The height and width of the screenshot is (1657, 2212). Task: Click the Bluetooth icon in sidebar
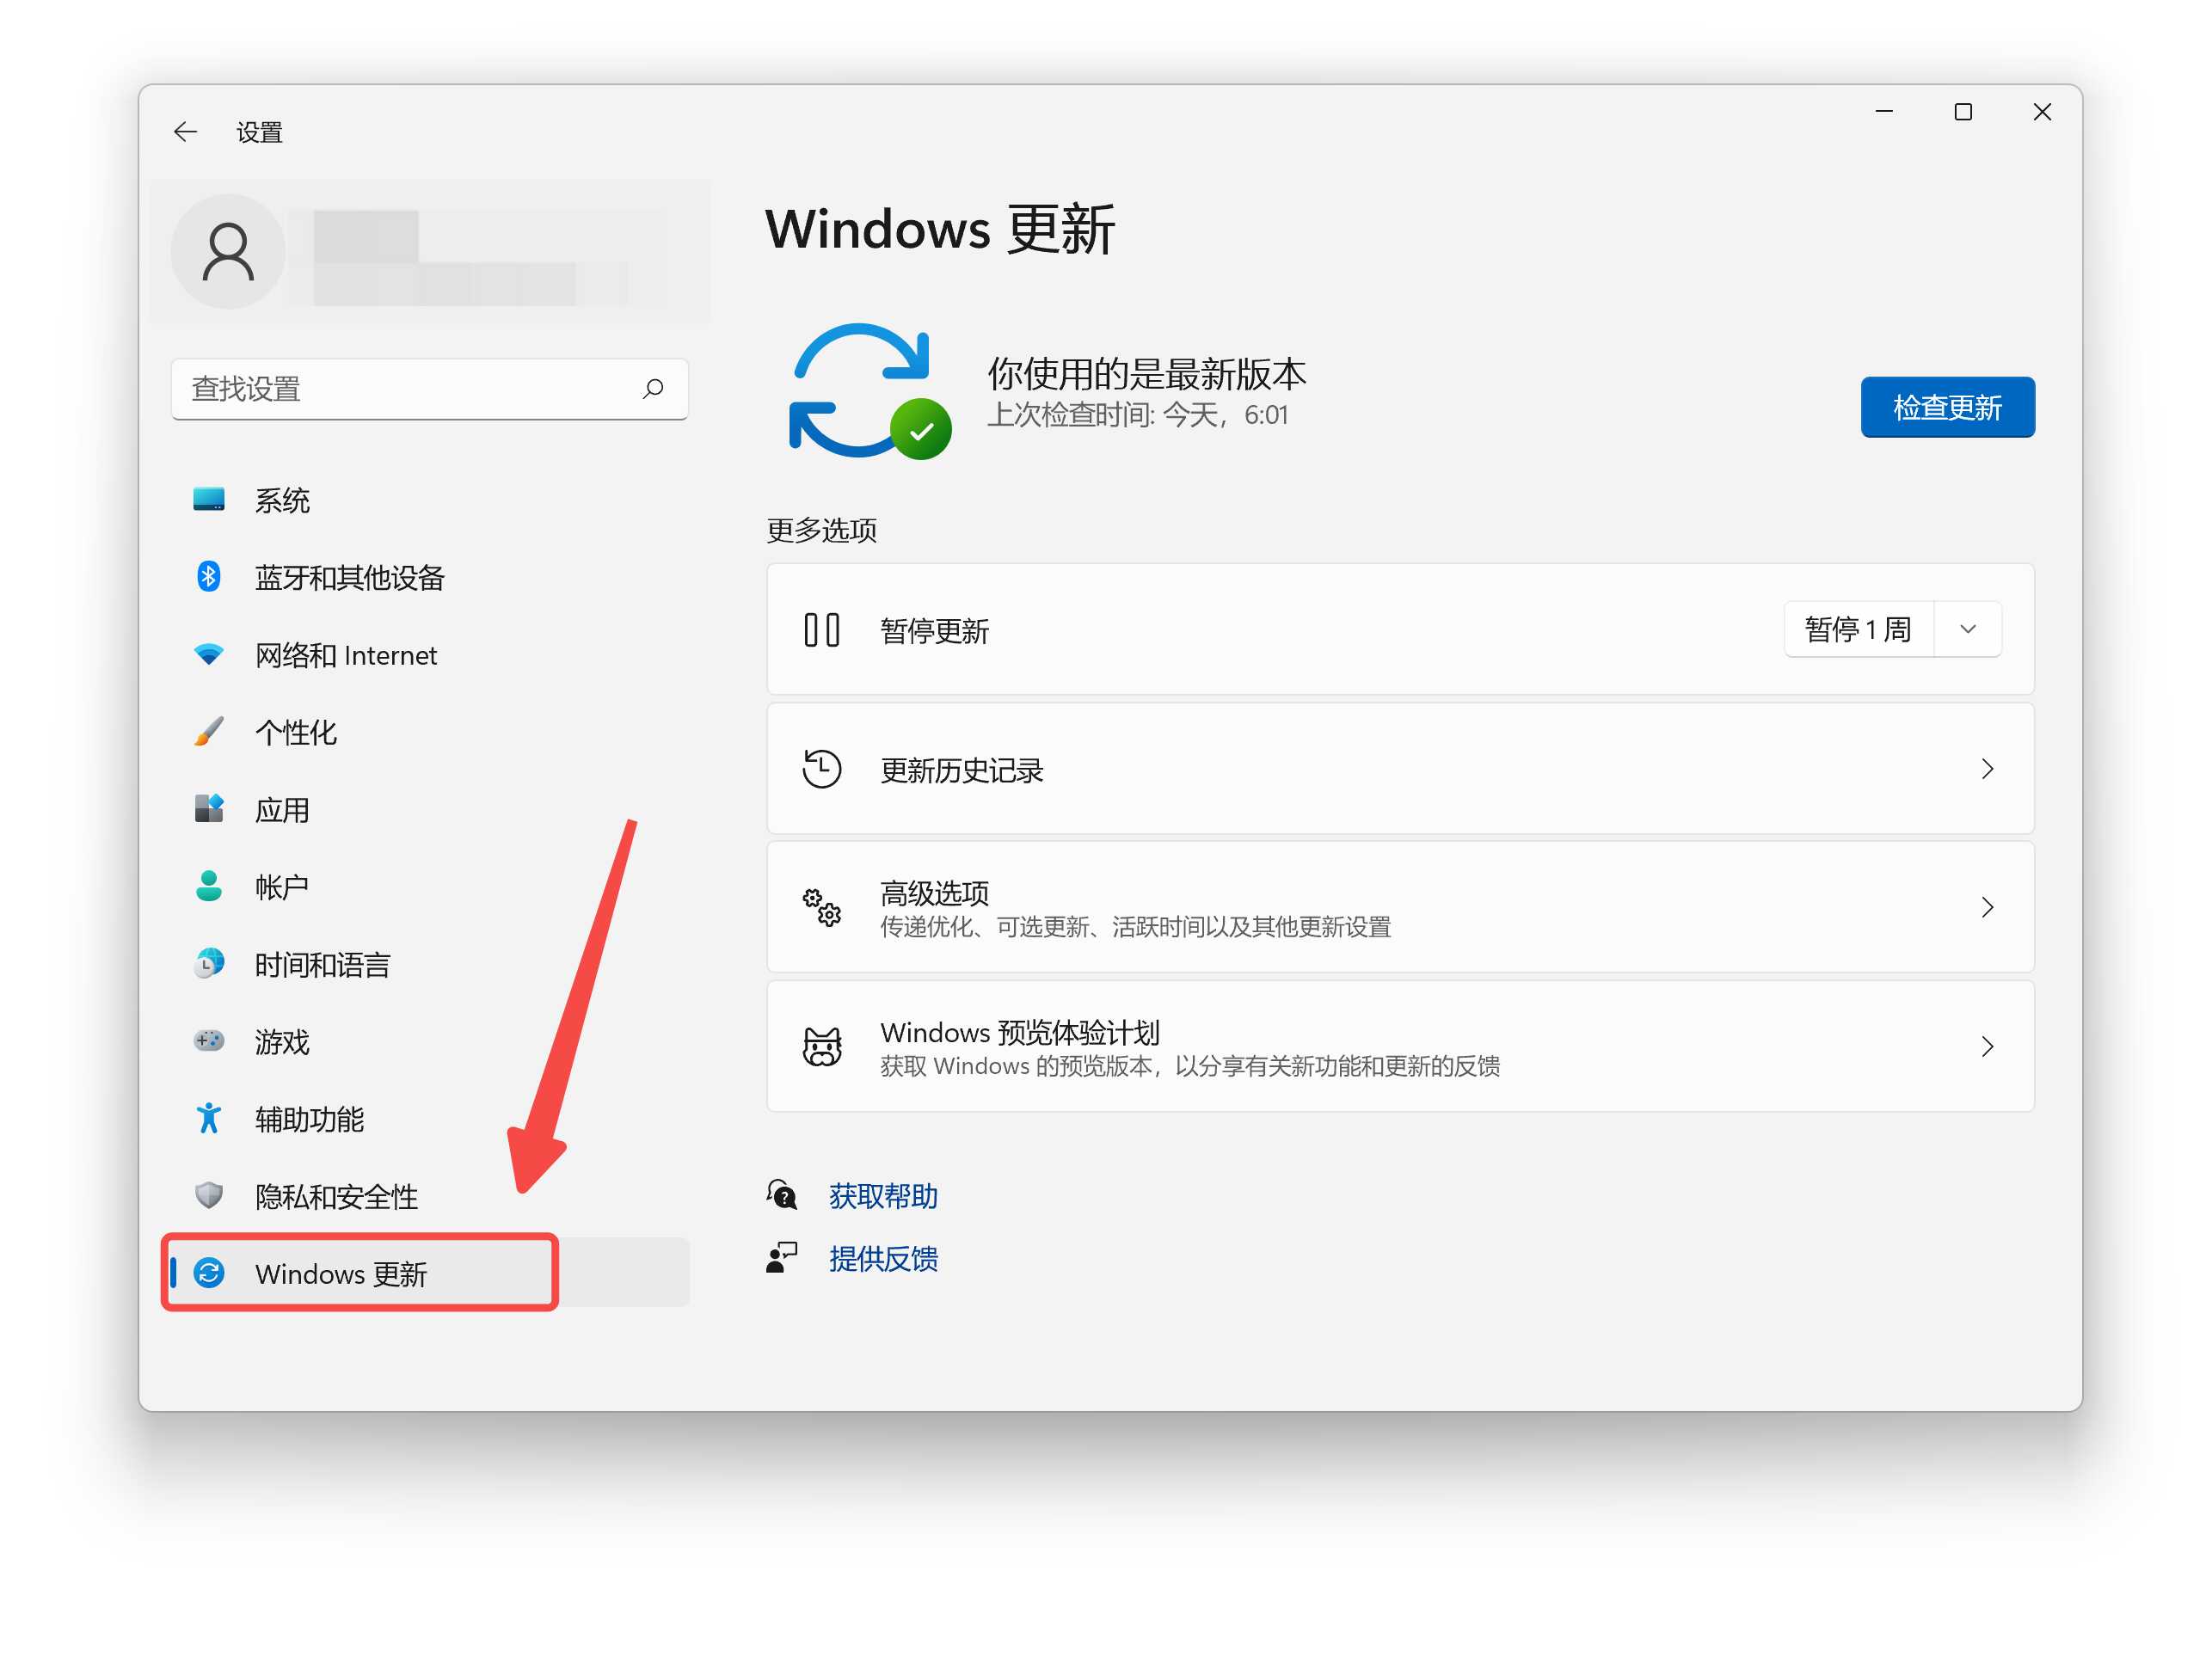(x=209, y=576)
